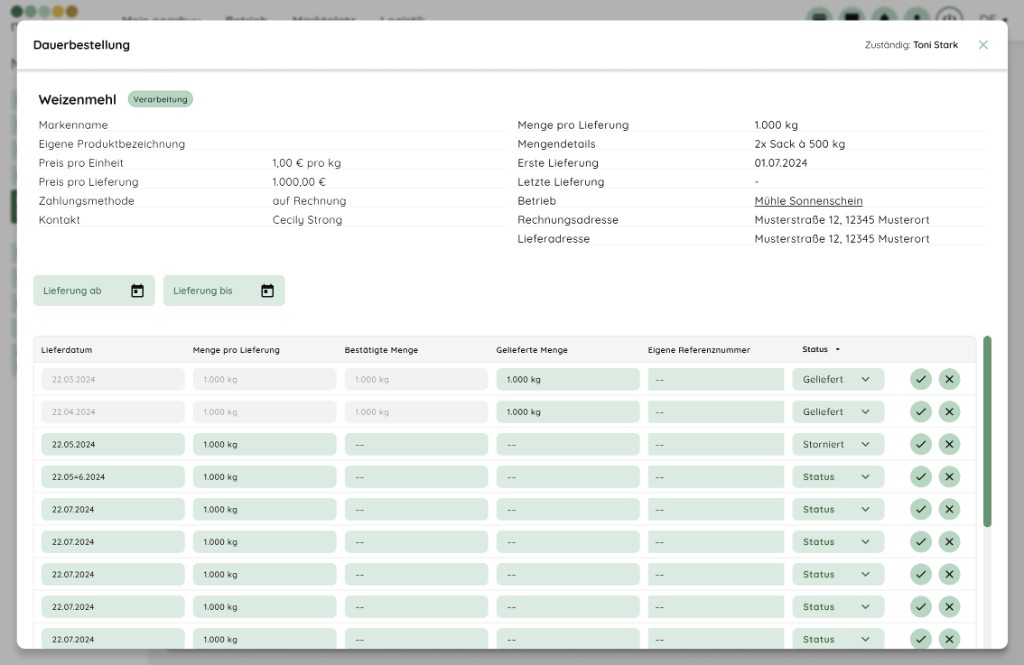Click the table's vertical scrollbar
This screenshot has height=665, width=1024.
(987, 431)
